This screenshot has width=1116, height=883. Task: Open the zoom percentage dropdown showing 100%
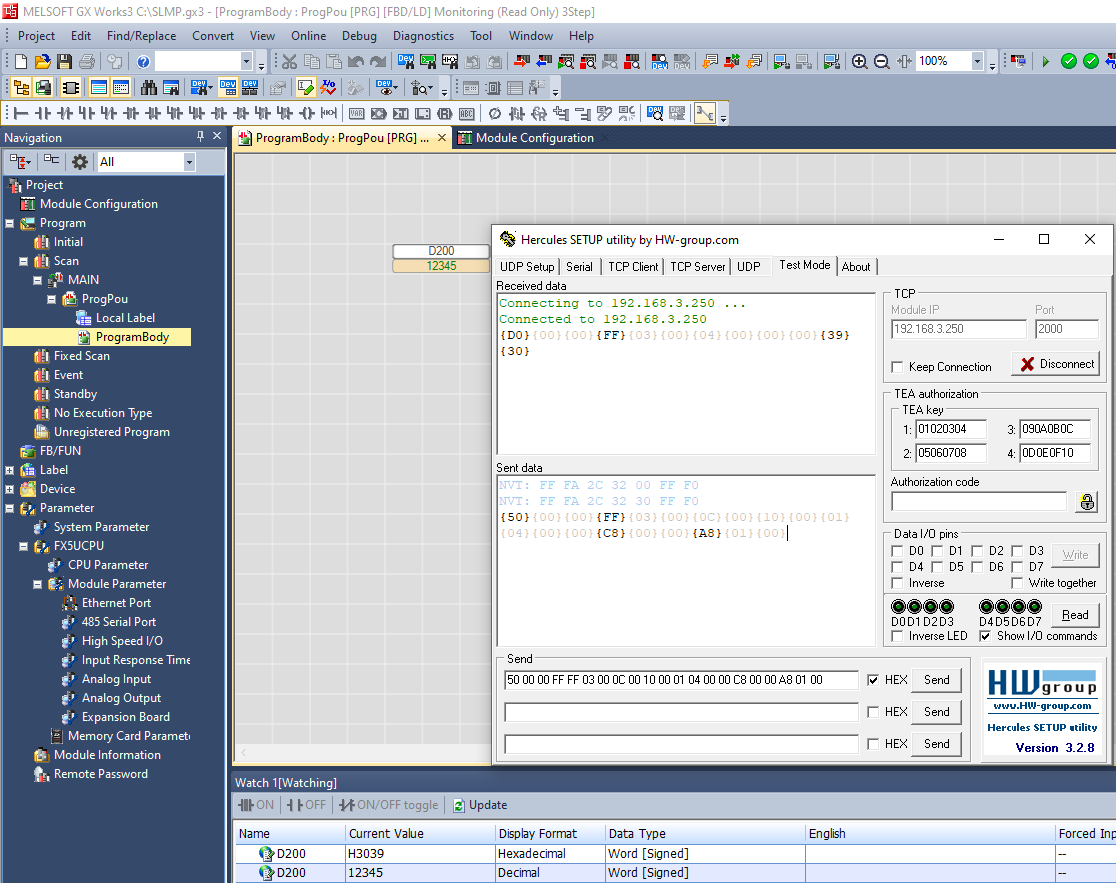click(x=976, y=62)
